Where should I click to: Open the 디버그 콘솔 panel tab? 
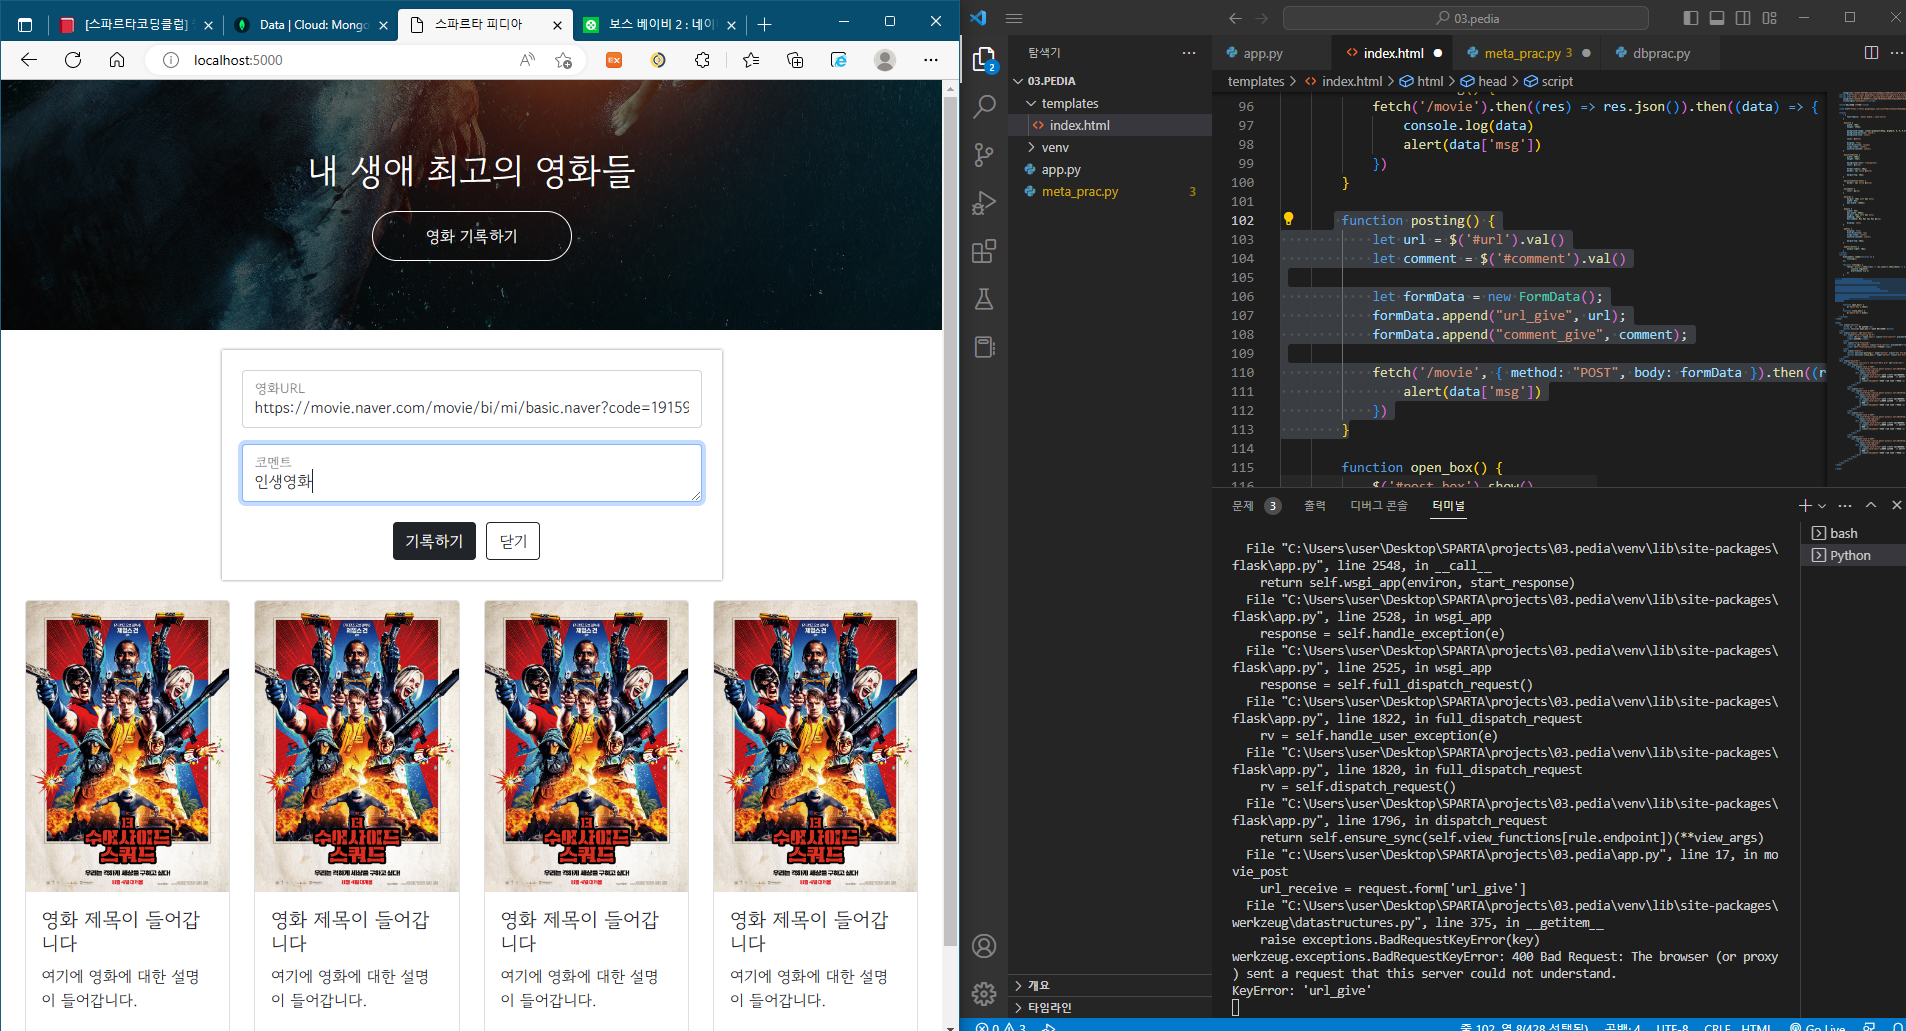pyautogui.click(x=1378, y=506)
